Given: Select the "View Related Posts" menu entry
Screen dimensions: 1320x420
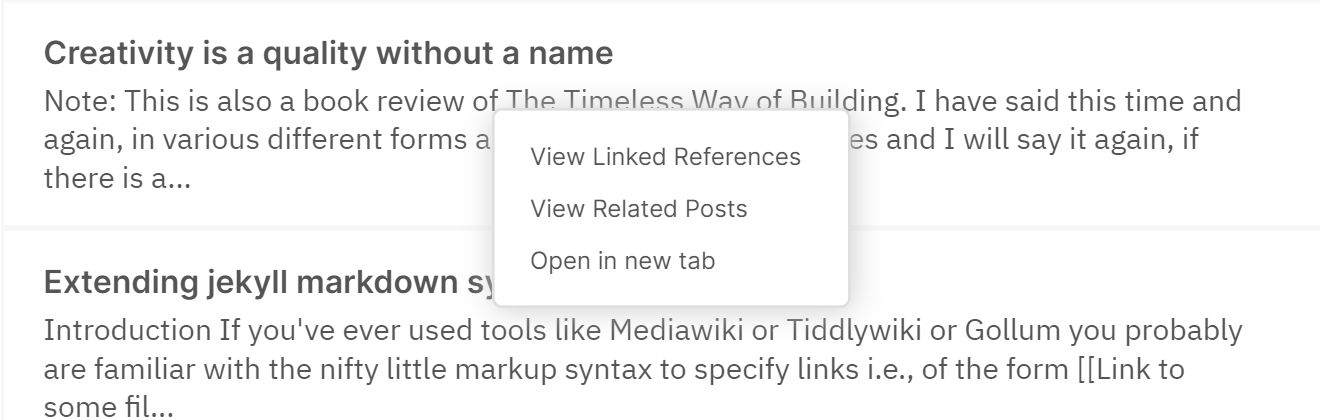Looking at the screenshot, I should tap(638, 209).
